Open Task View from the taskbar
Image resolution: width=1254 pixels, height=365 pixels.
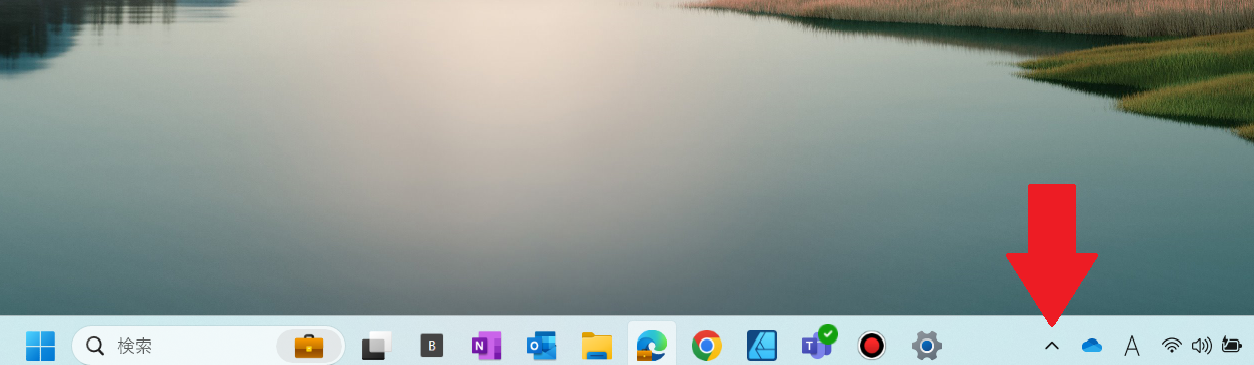pyautogui.click(x=376, y=346)
